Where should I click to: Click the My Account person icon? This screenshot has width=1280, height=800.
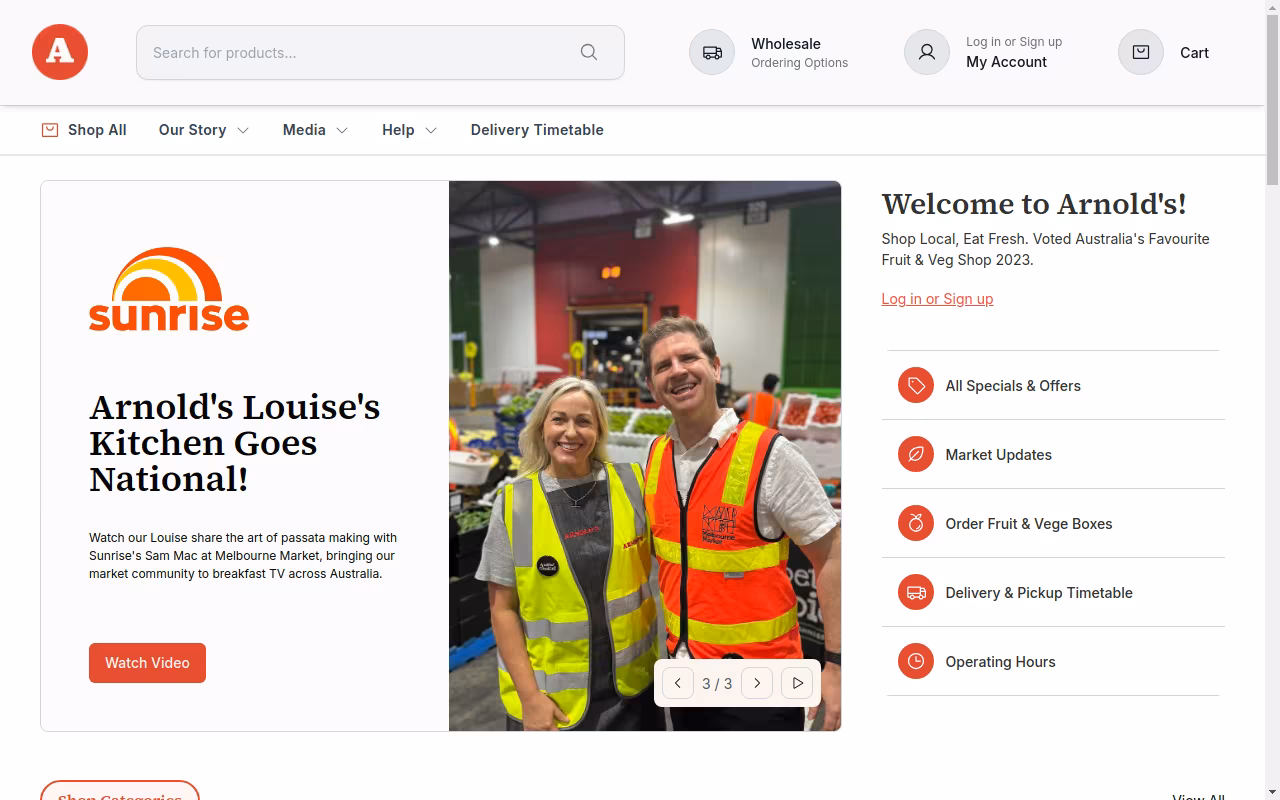tap(927, 52)
